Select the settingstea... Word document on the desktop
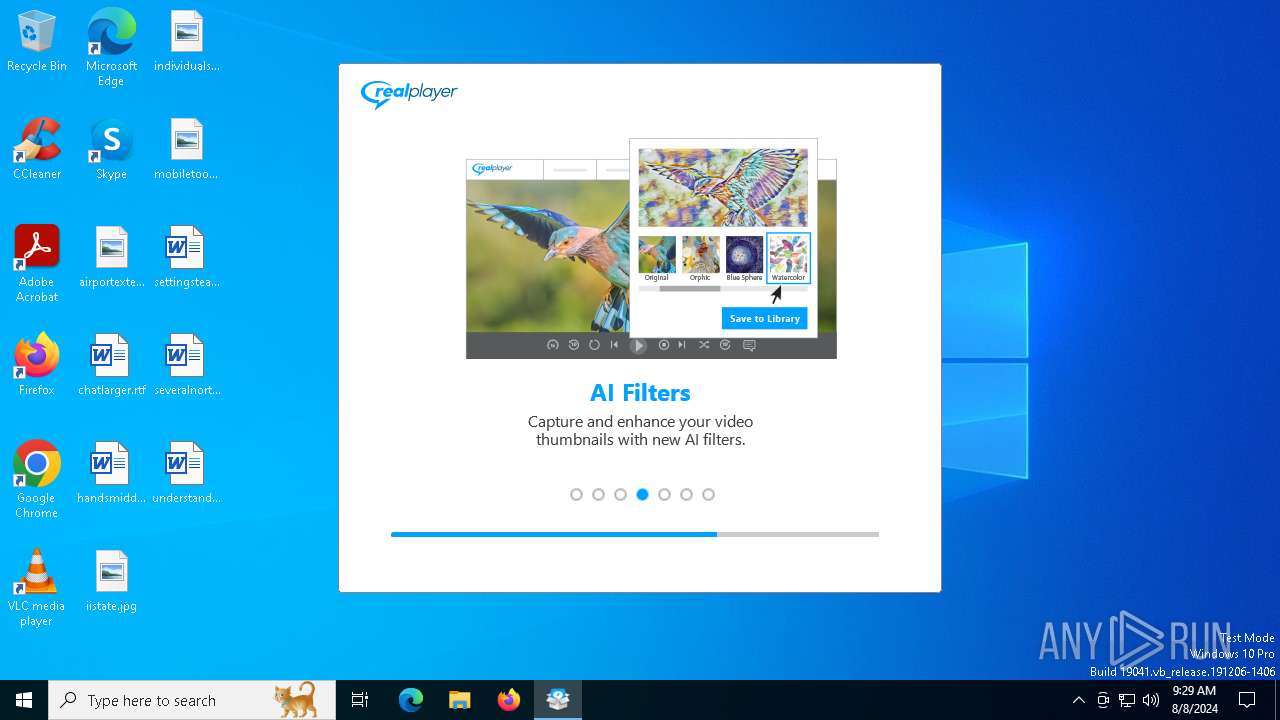 click(186, 258)
